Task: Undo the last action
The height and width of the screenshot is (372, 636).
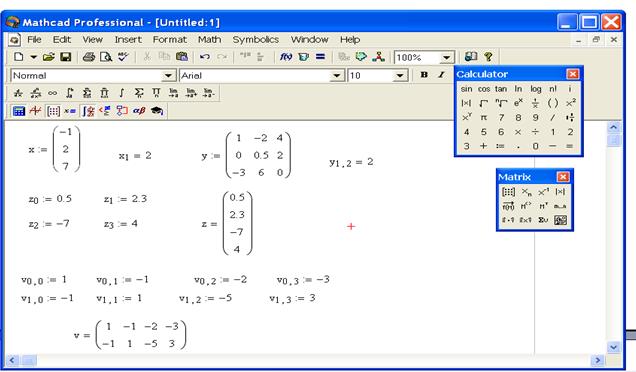Action: pos(205,57)
